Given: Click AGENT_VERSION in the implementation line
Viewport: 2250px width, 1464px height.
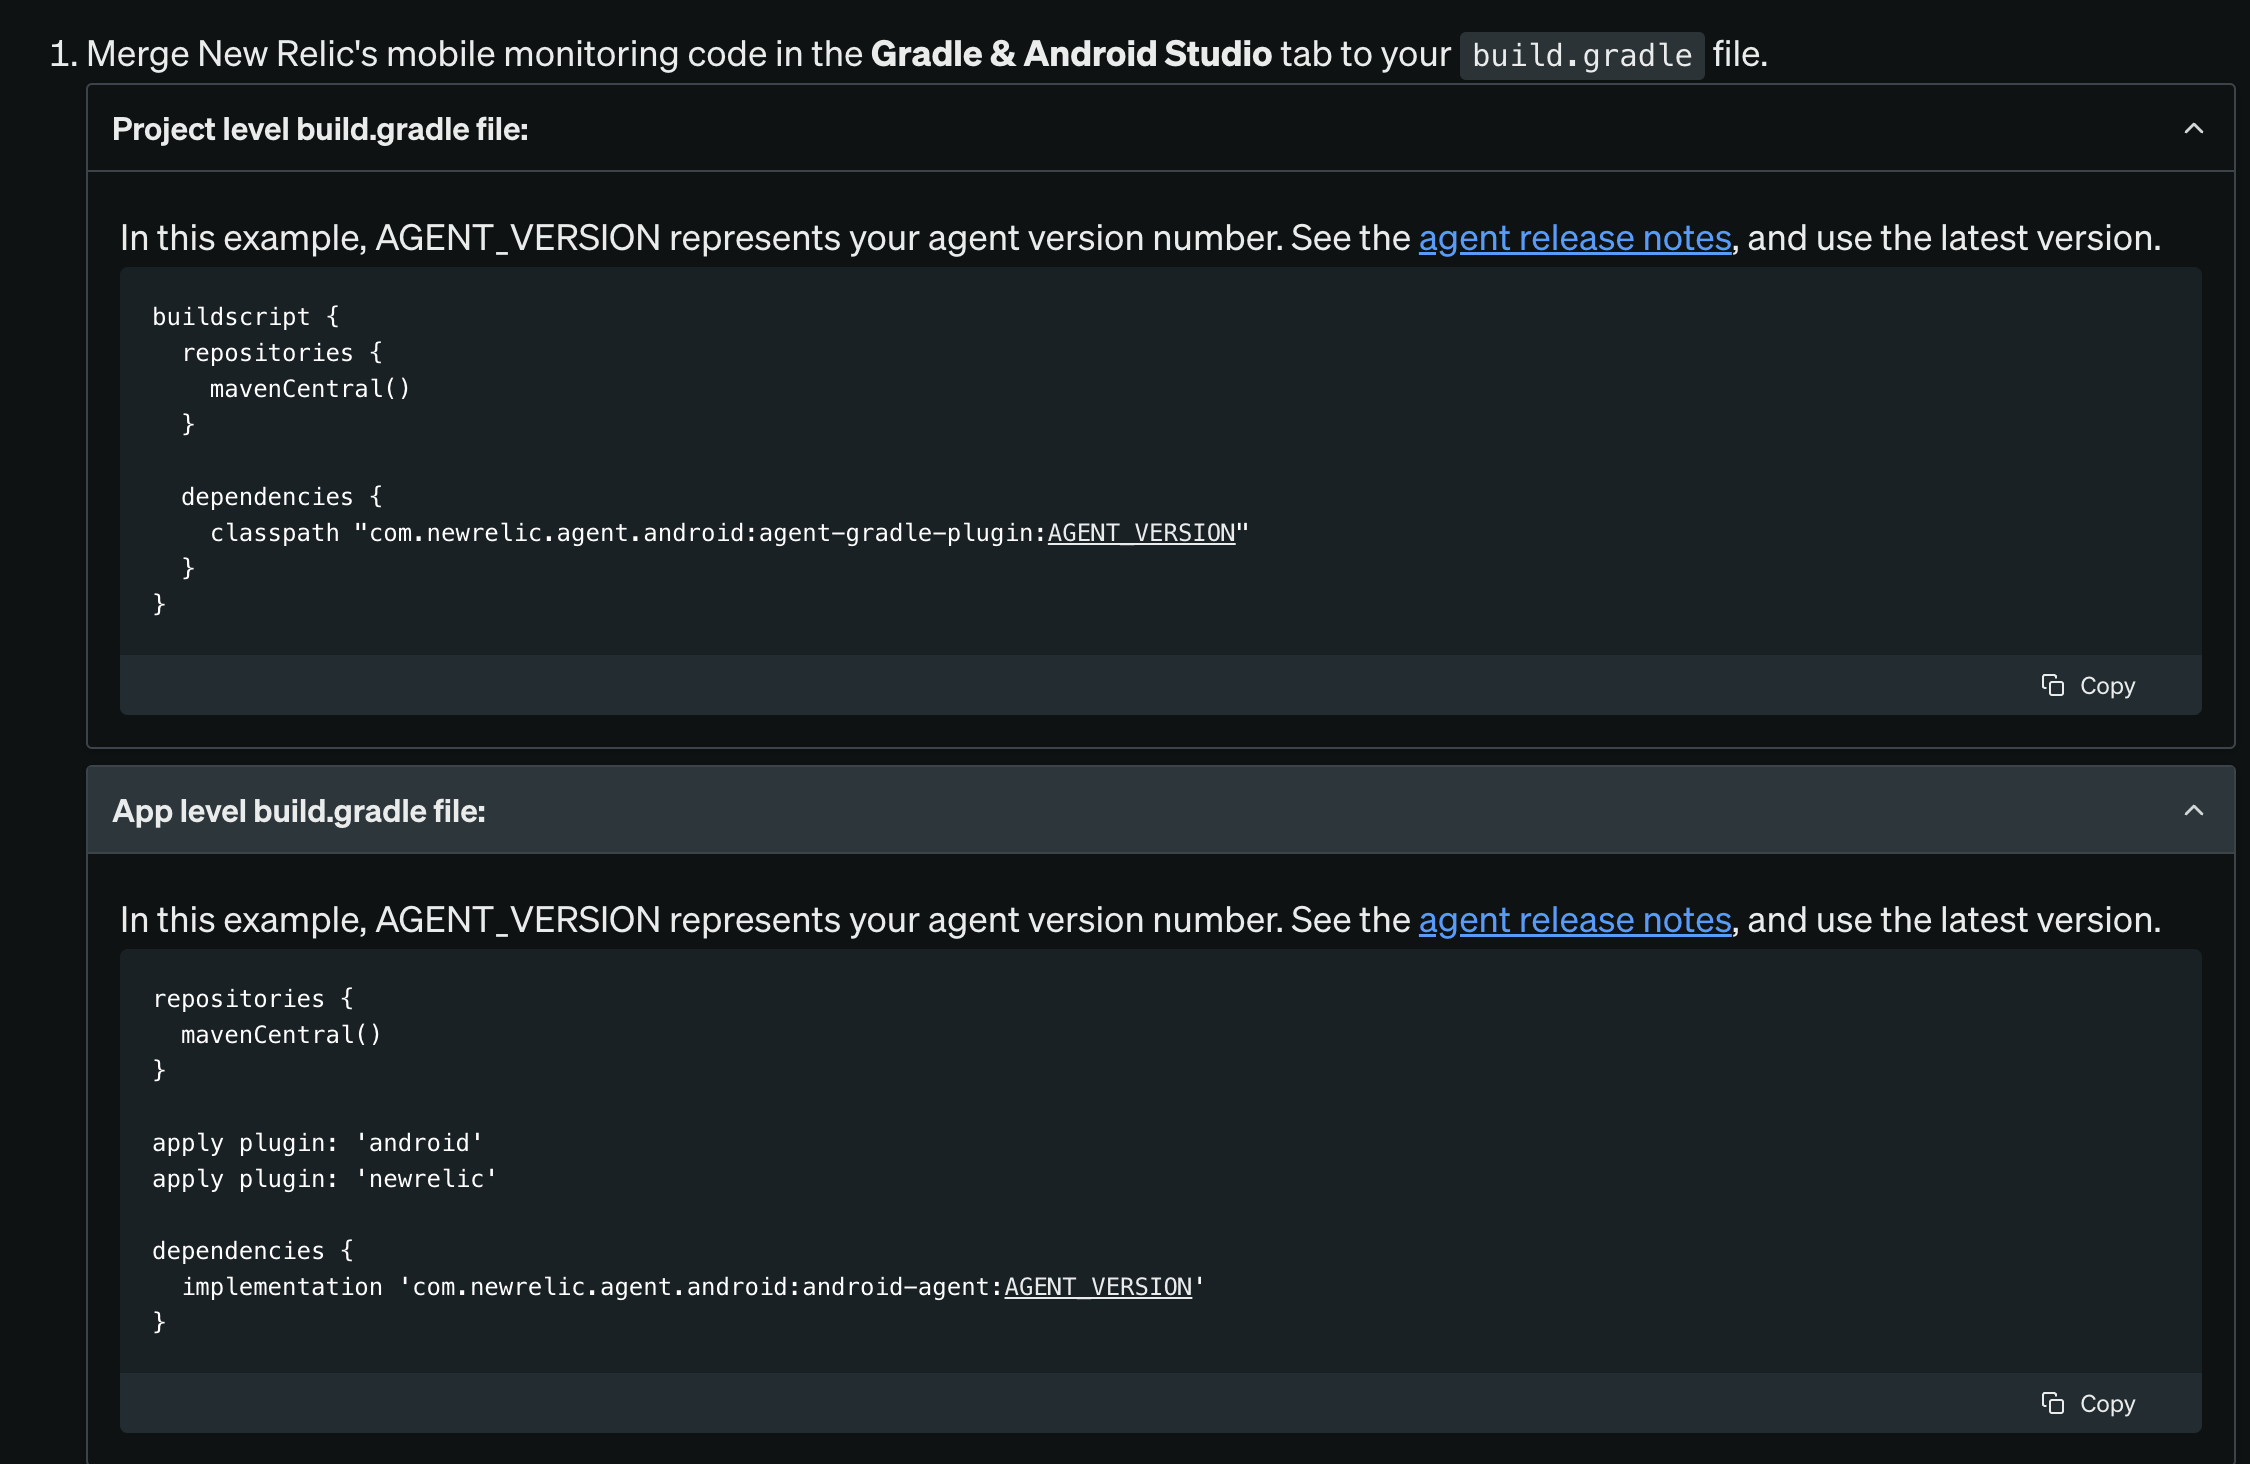Looking at the screenshot, I should 1098,1287.
